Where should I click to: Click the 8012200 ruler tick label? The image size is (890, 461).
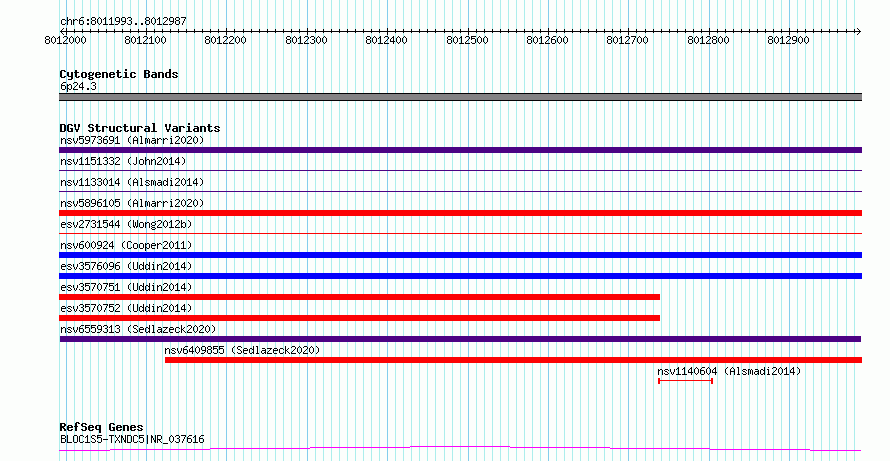click(x=226, y=41)
